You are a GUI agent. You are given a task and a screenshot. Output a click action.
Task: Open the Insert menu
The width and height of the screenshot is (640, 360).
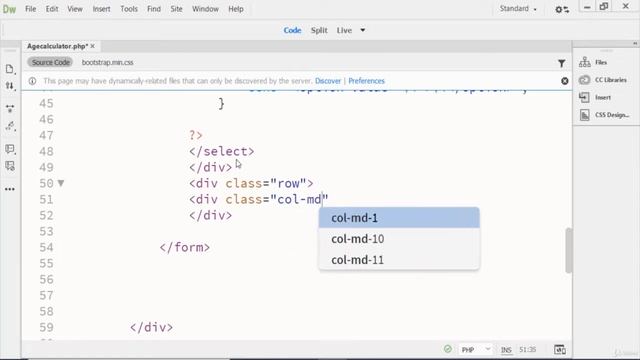(x=101, y=9)
